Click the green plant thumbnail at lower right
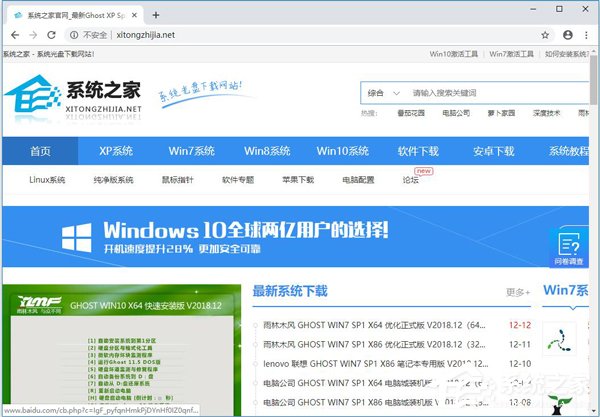 (x=559, y=406)
